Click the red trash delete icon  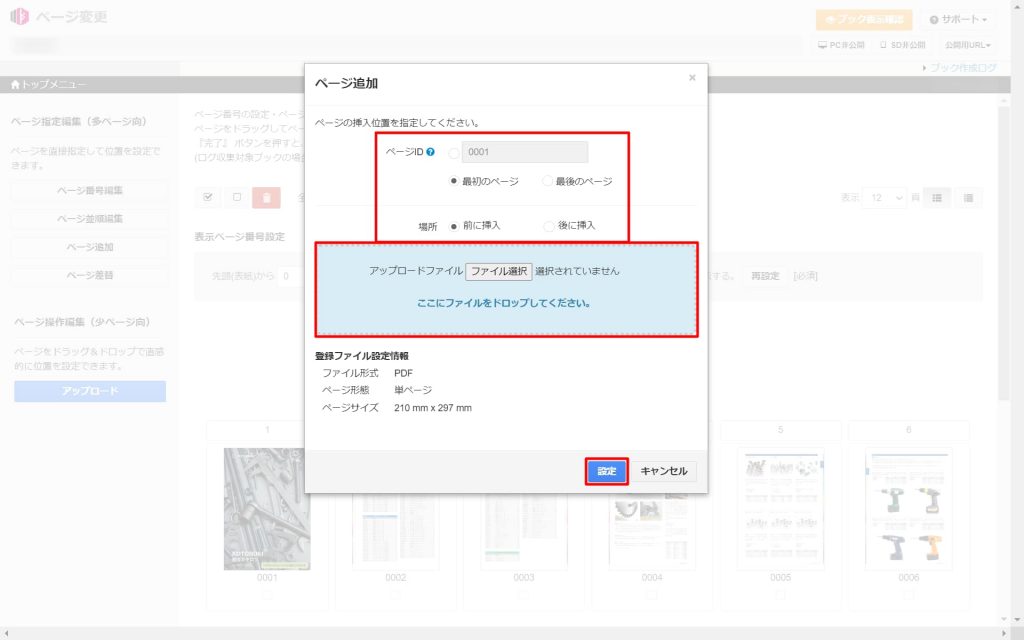click(x=266, y=198)
